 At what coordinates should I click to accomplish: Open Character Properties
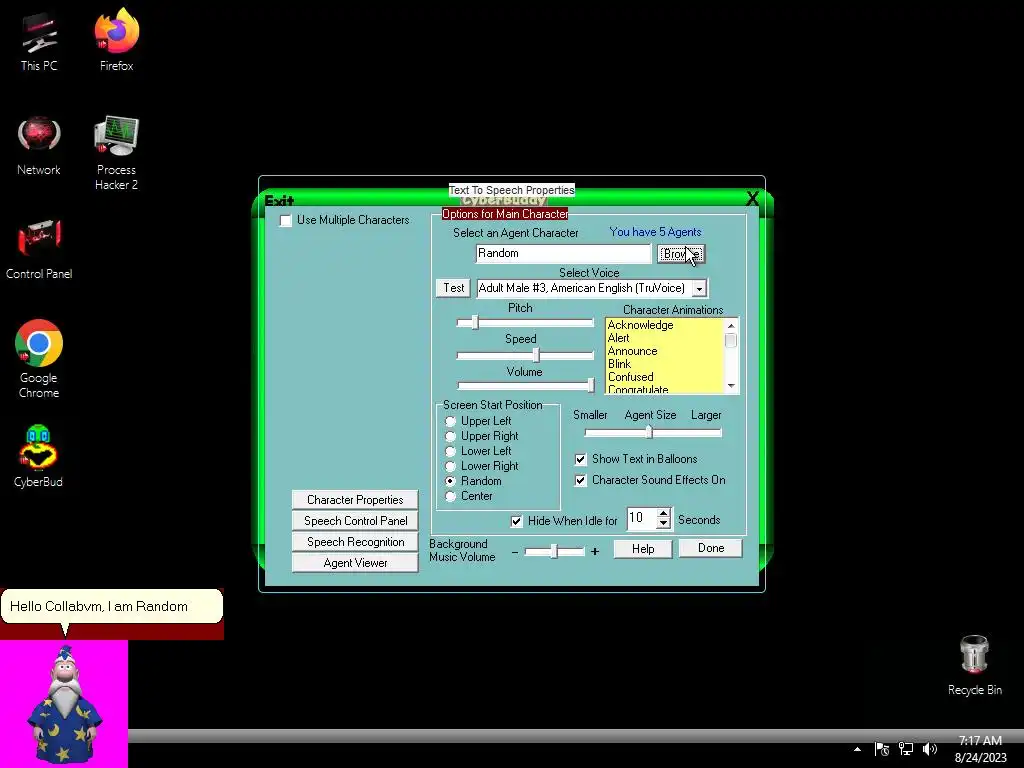point(355,500)
